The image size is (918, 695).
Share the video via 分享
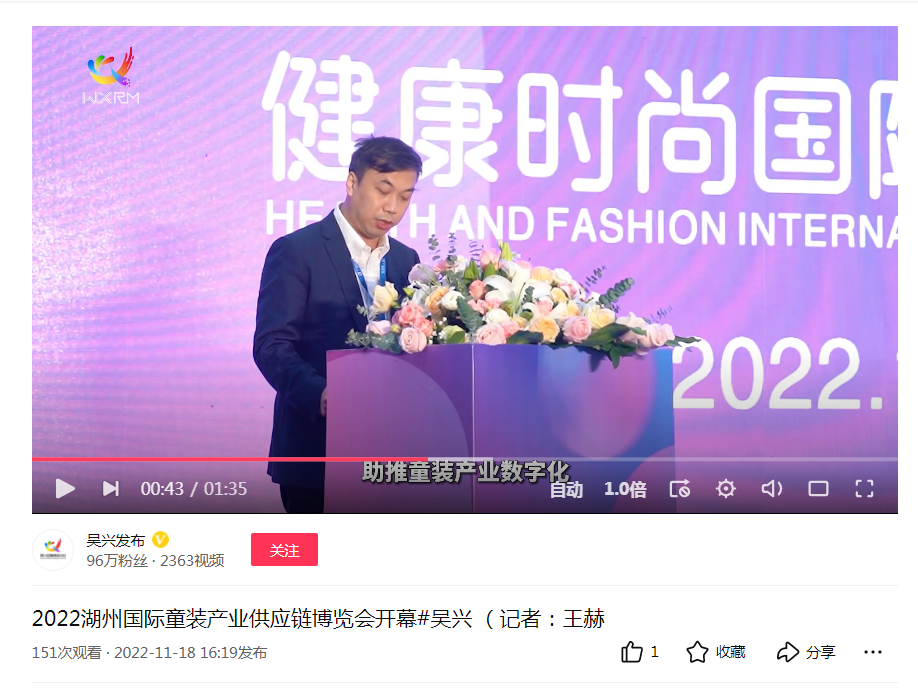coord(806,652)
